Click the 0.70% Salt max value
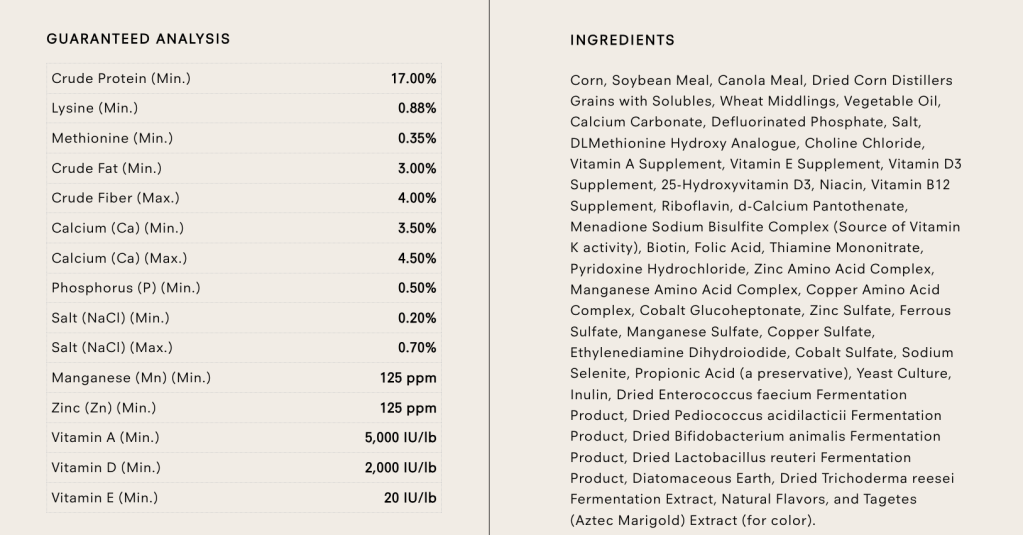The image size is (1023, 535). (x=416, y=348)
